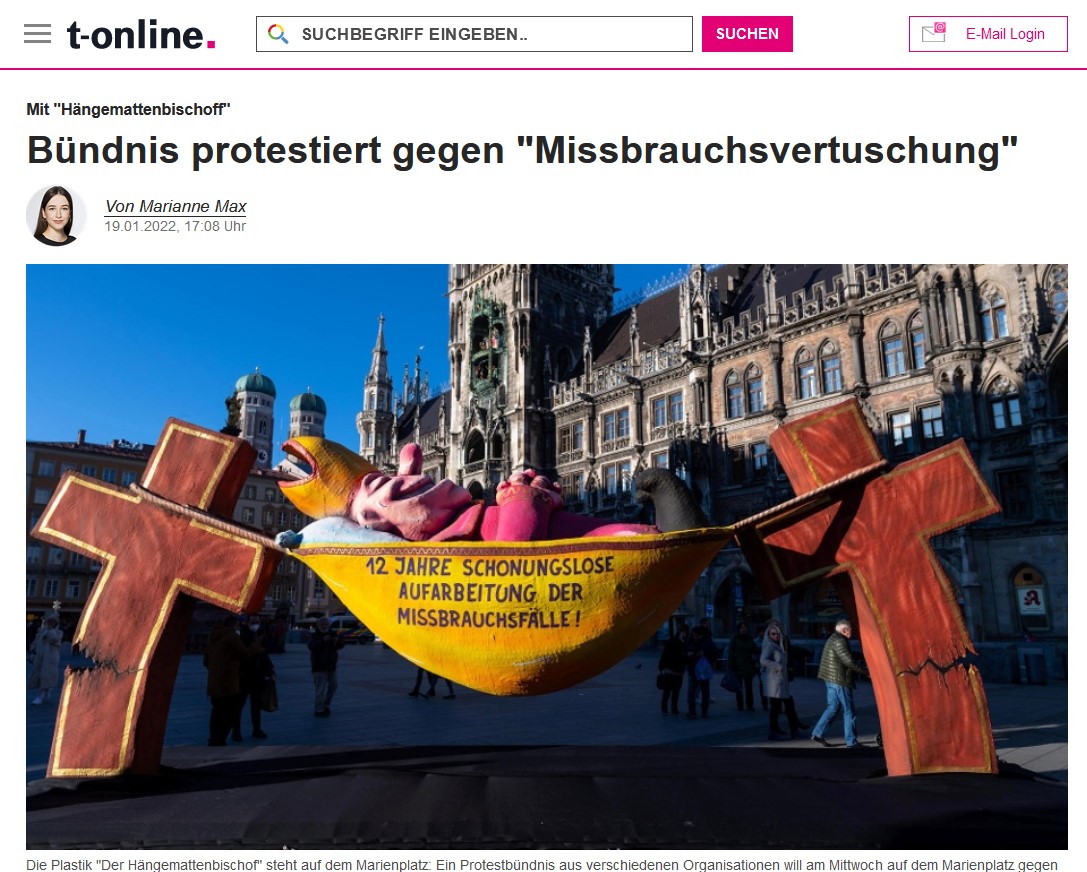Click the kicker 'Mit Hängemattenbischof'

tap(128, 109)
